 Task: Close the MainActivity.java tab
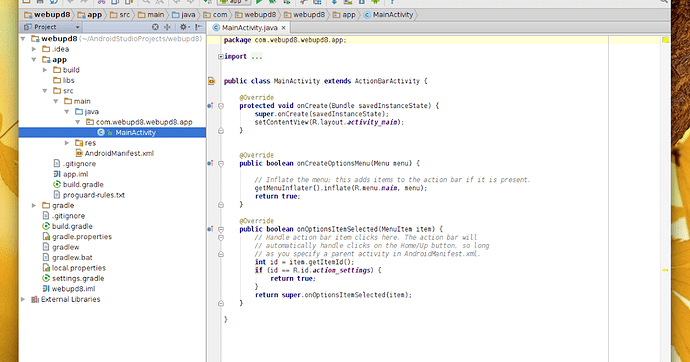[x=284, y=28]
